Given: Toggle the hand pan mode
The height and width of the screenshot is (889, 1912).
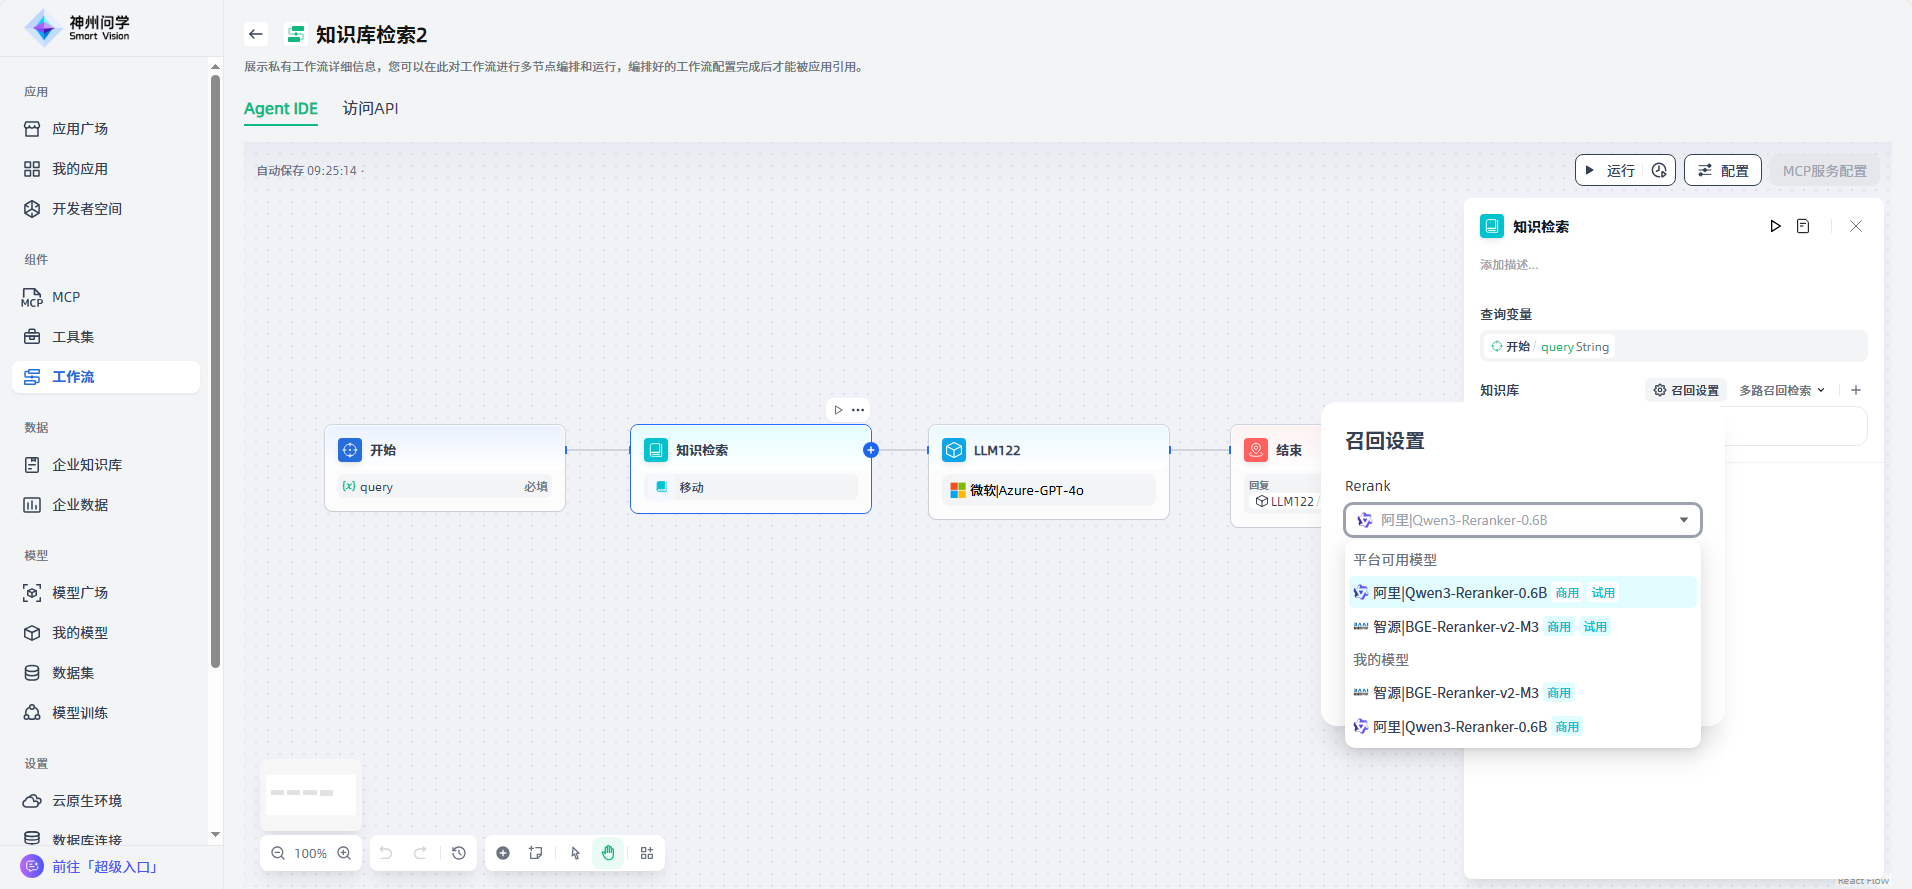Looking at the screenshot, I should (x=608, y=853).
